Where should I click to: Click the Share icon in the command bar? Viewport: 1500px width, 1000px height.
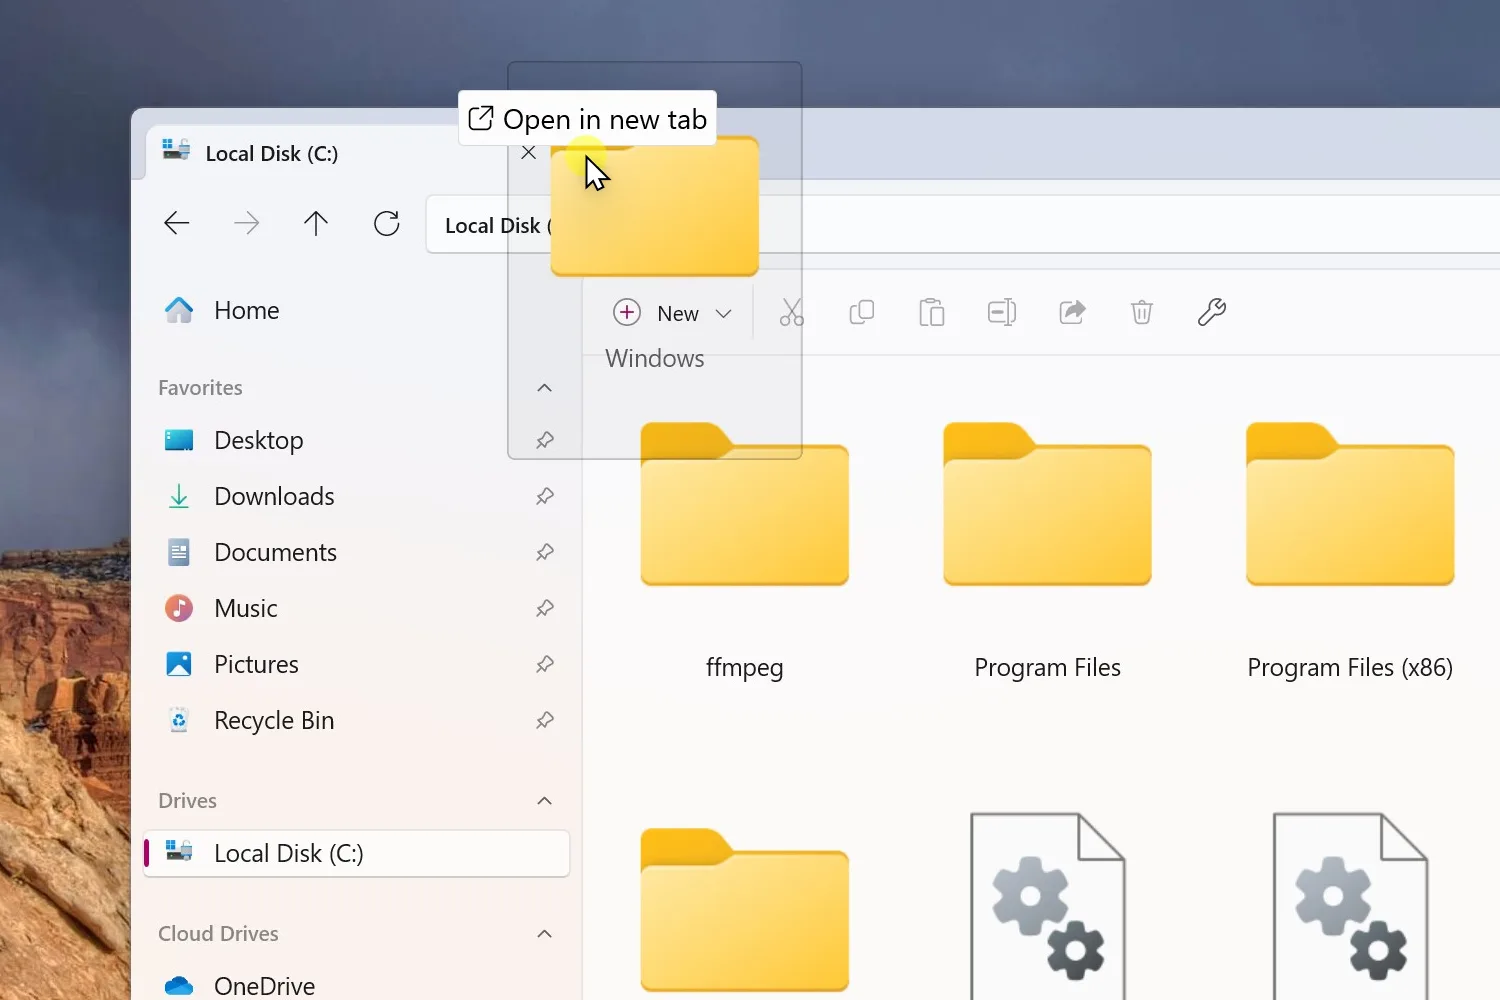1071,312
